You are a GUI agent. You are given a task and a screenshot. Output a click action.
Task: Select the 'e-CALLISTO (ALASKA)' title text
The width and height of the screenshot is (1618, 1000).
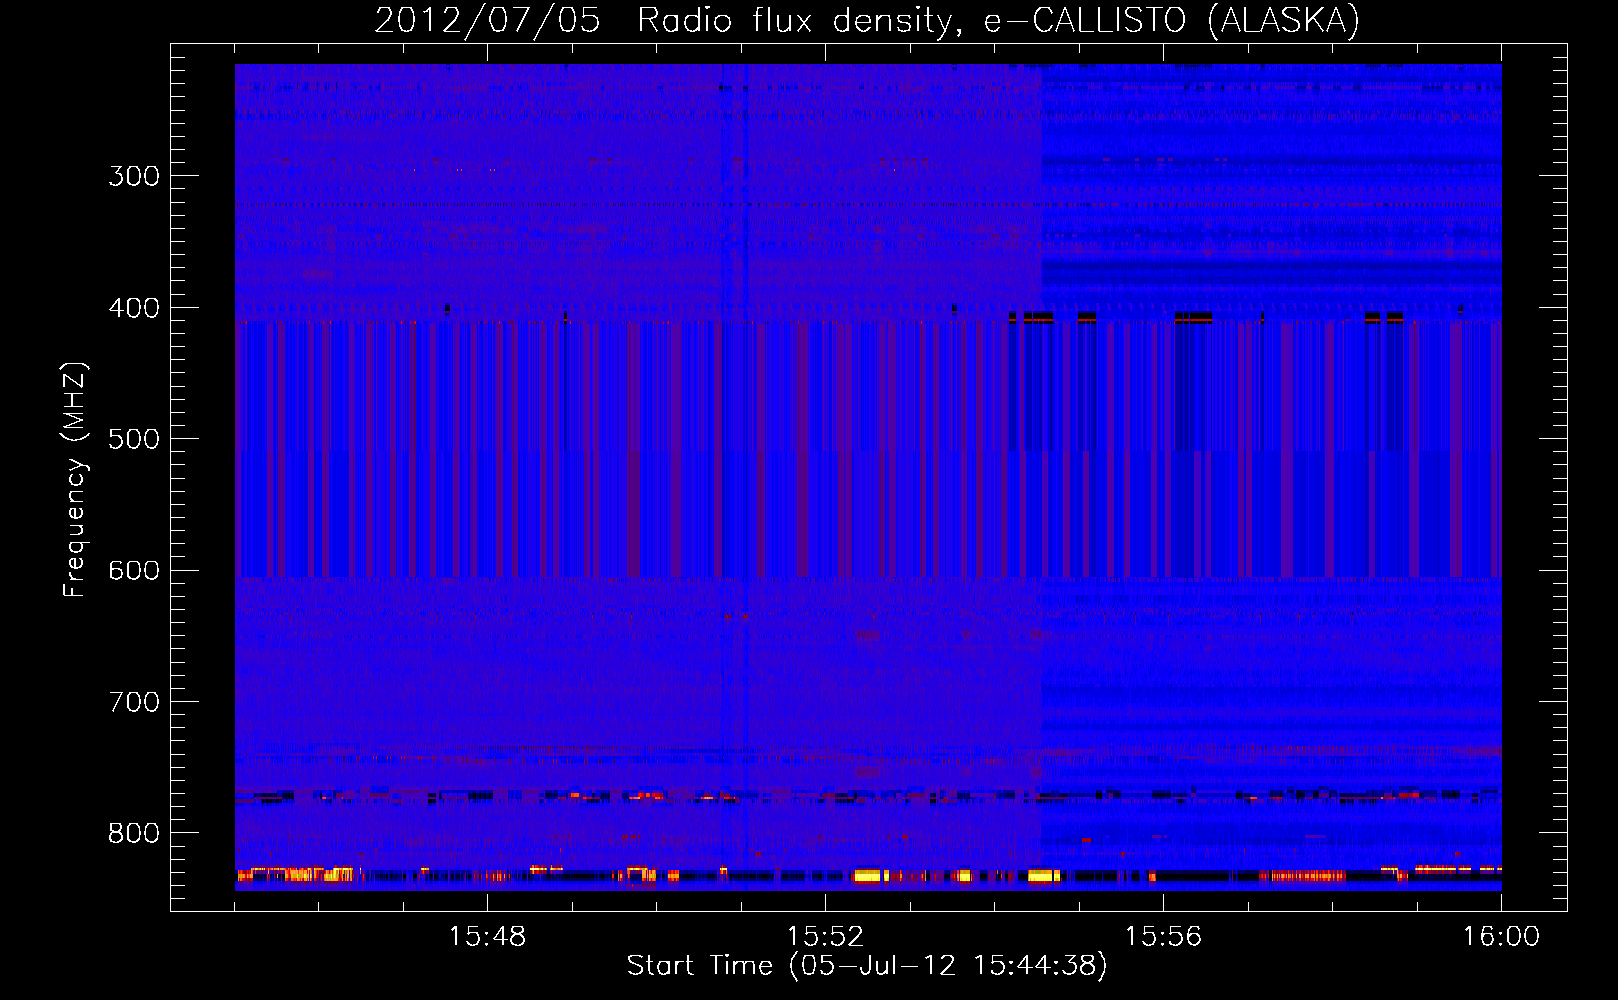1172,21
